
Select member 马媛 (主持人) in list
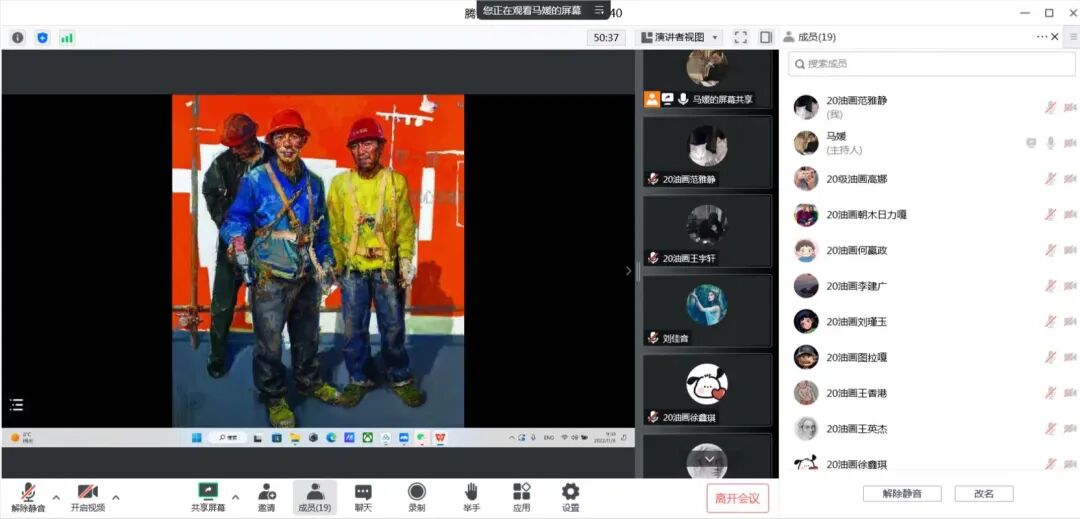931,142
